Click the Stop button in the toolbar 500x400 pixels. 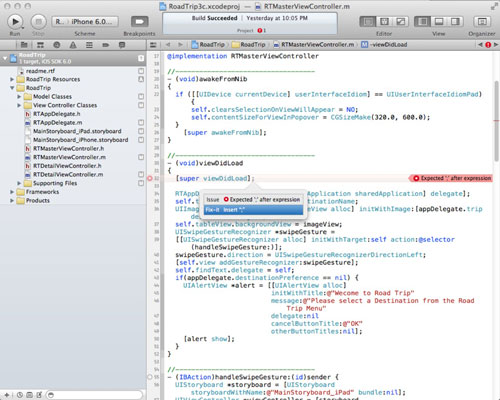pos(39,22)
